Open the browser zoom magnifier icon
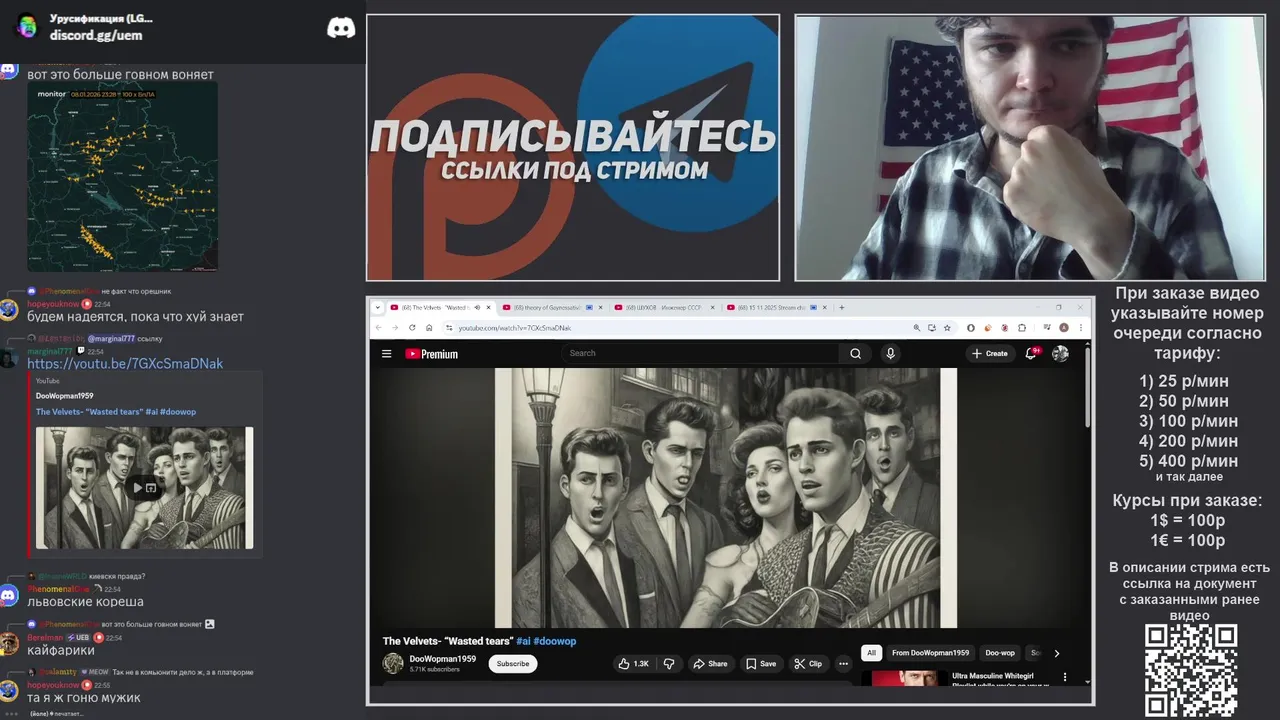 (x=917, y=327)
